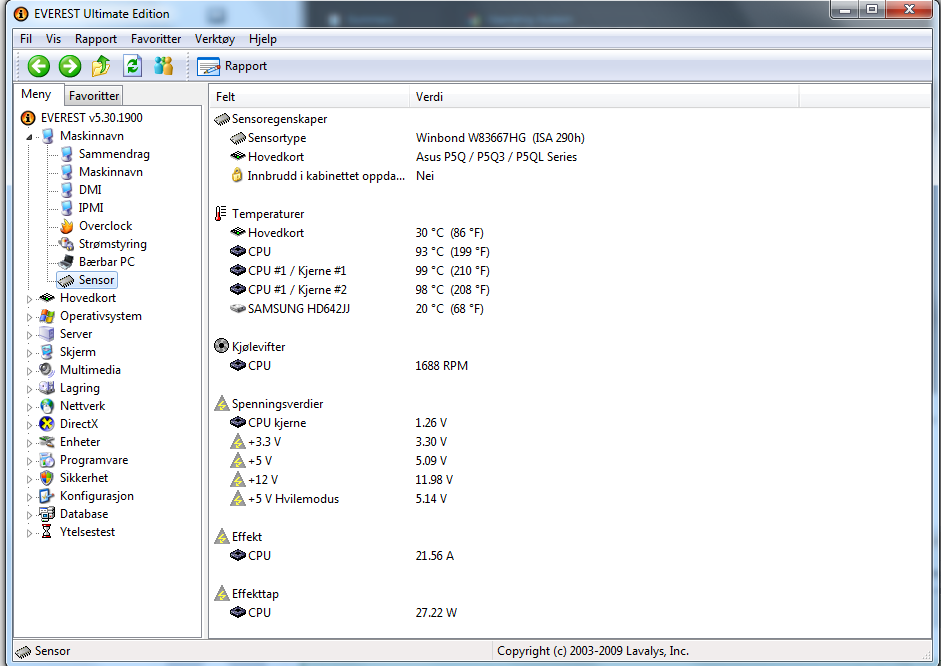Click the Konfigurasjon icon in tree

(x=46, y=496)
